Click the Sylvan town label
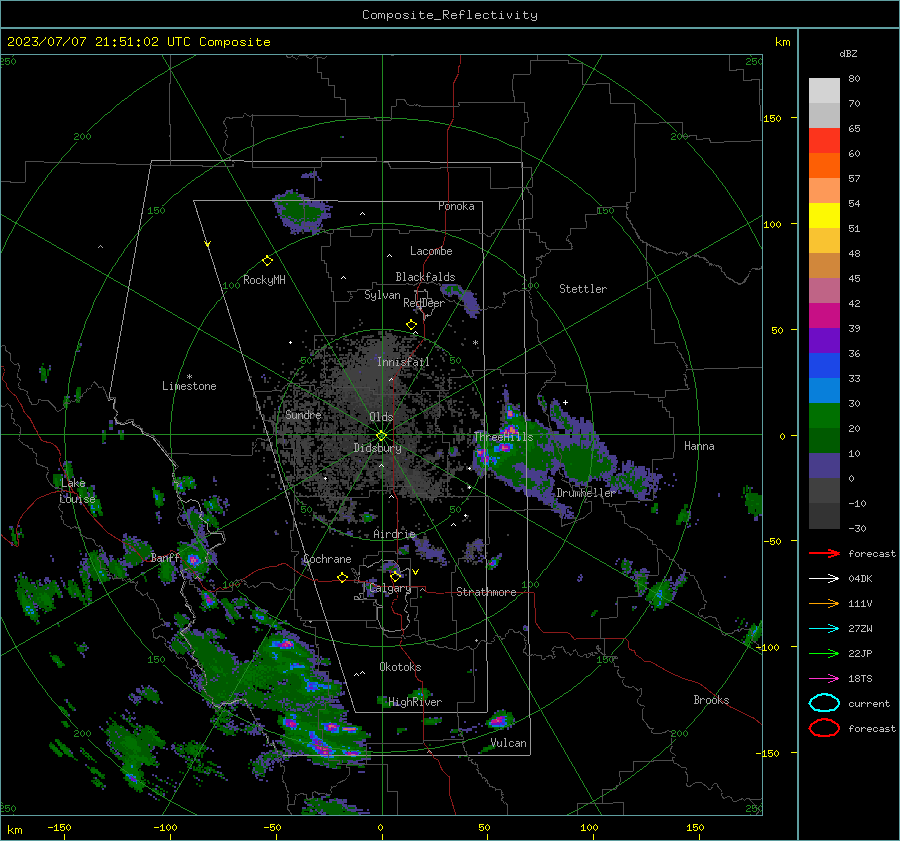The height and width of the screenshot is (841, 900). click(382, 295)
